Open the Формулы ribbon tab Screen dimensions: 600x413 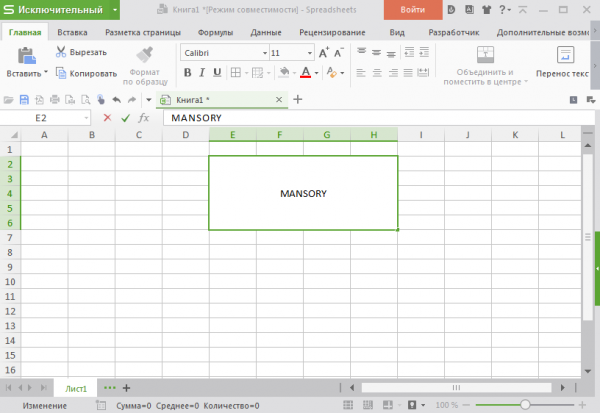point(215,32)
